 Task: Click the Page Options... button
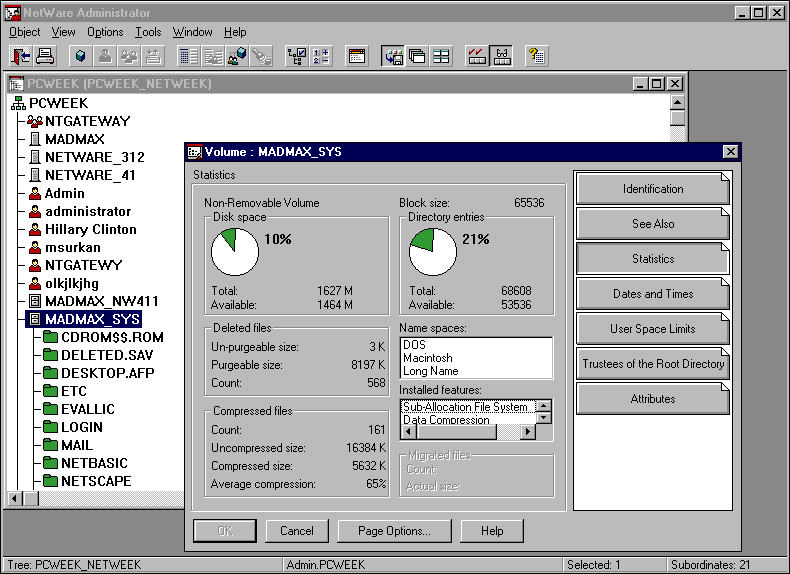click(394, 531)
